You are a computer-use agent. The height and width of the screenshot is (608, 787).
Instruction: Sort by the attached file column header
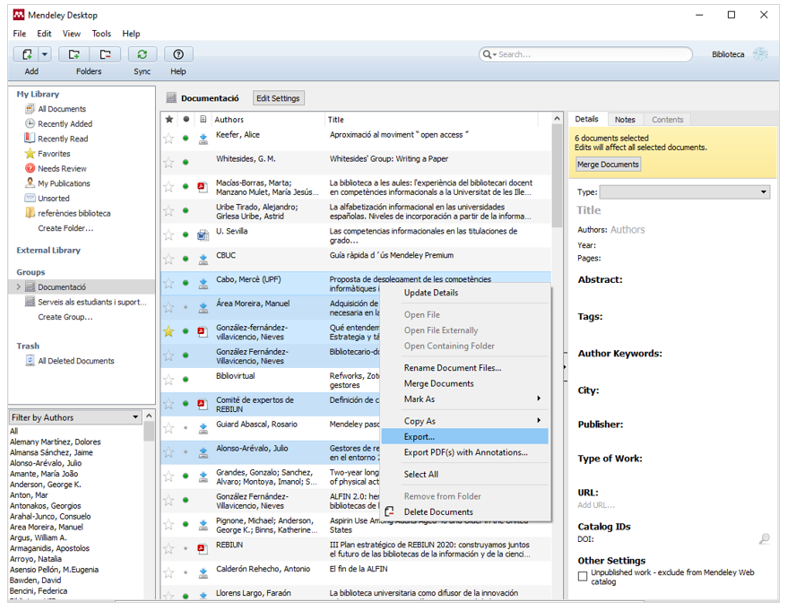click(203, 119)
